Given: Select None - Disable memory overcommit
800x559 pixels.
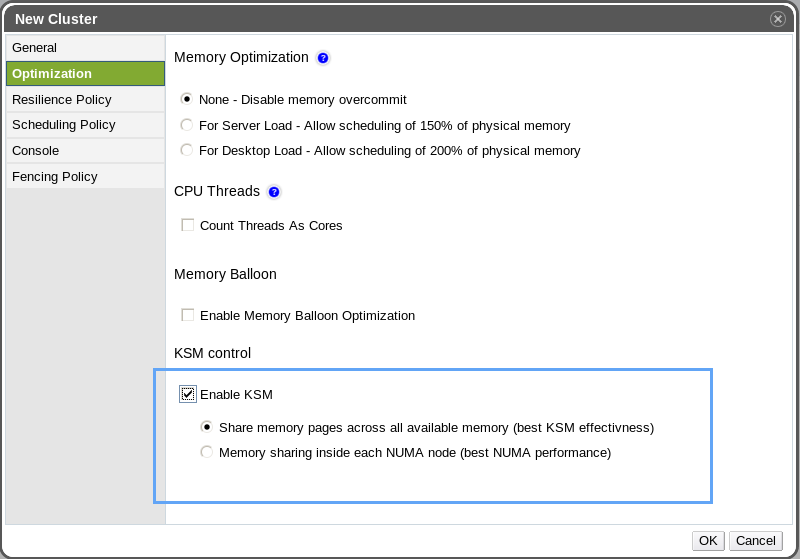Looking at the screenshot, I should [187, 99].
